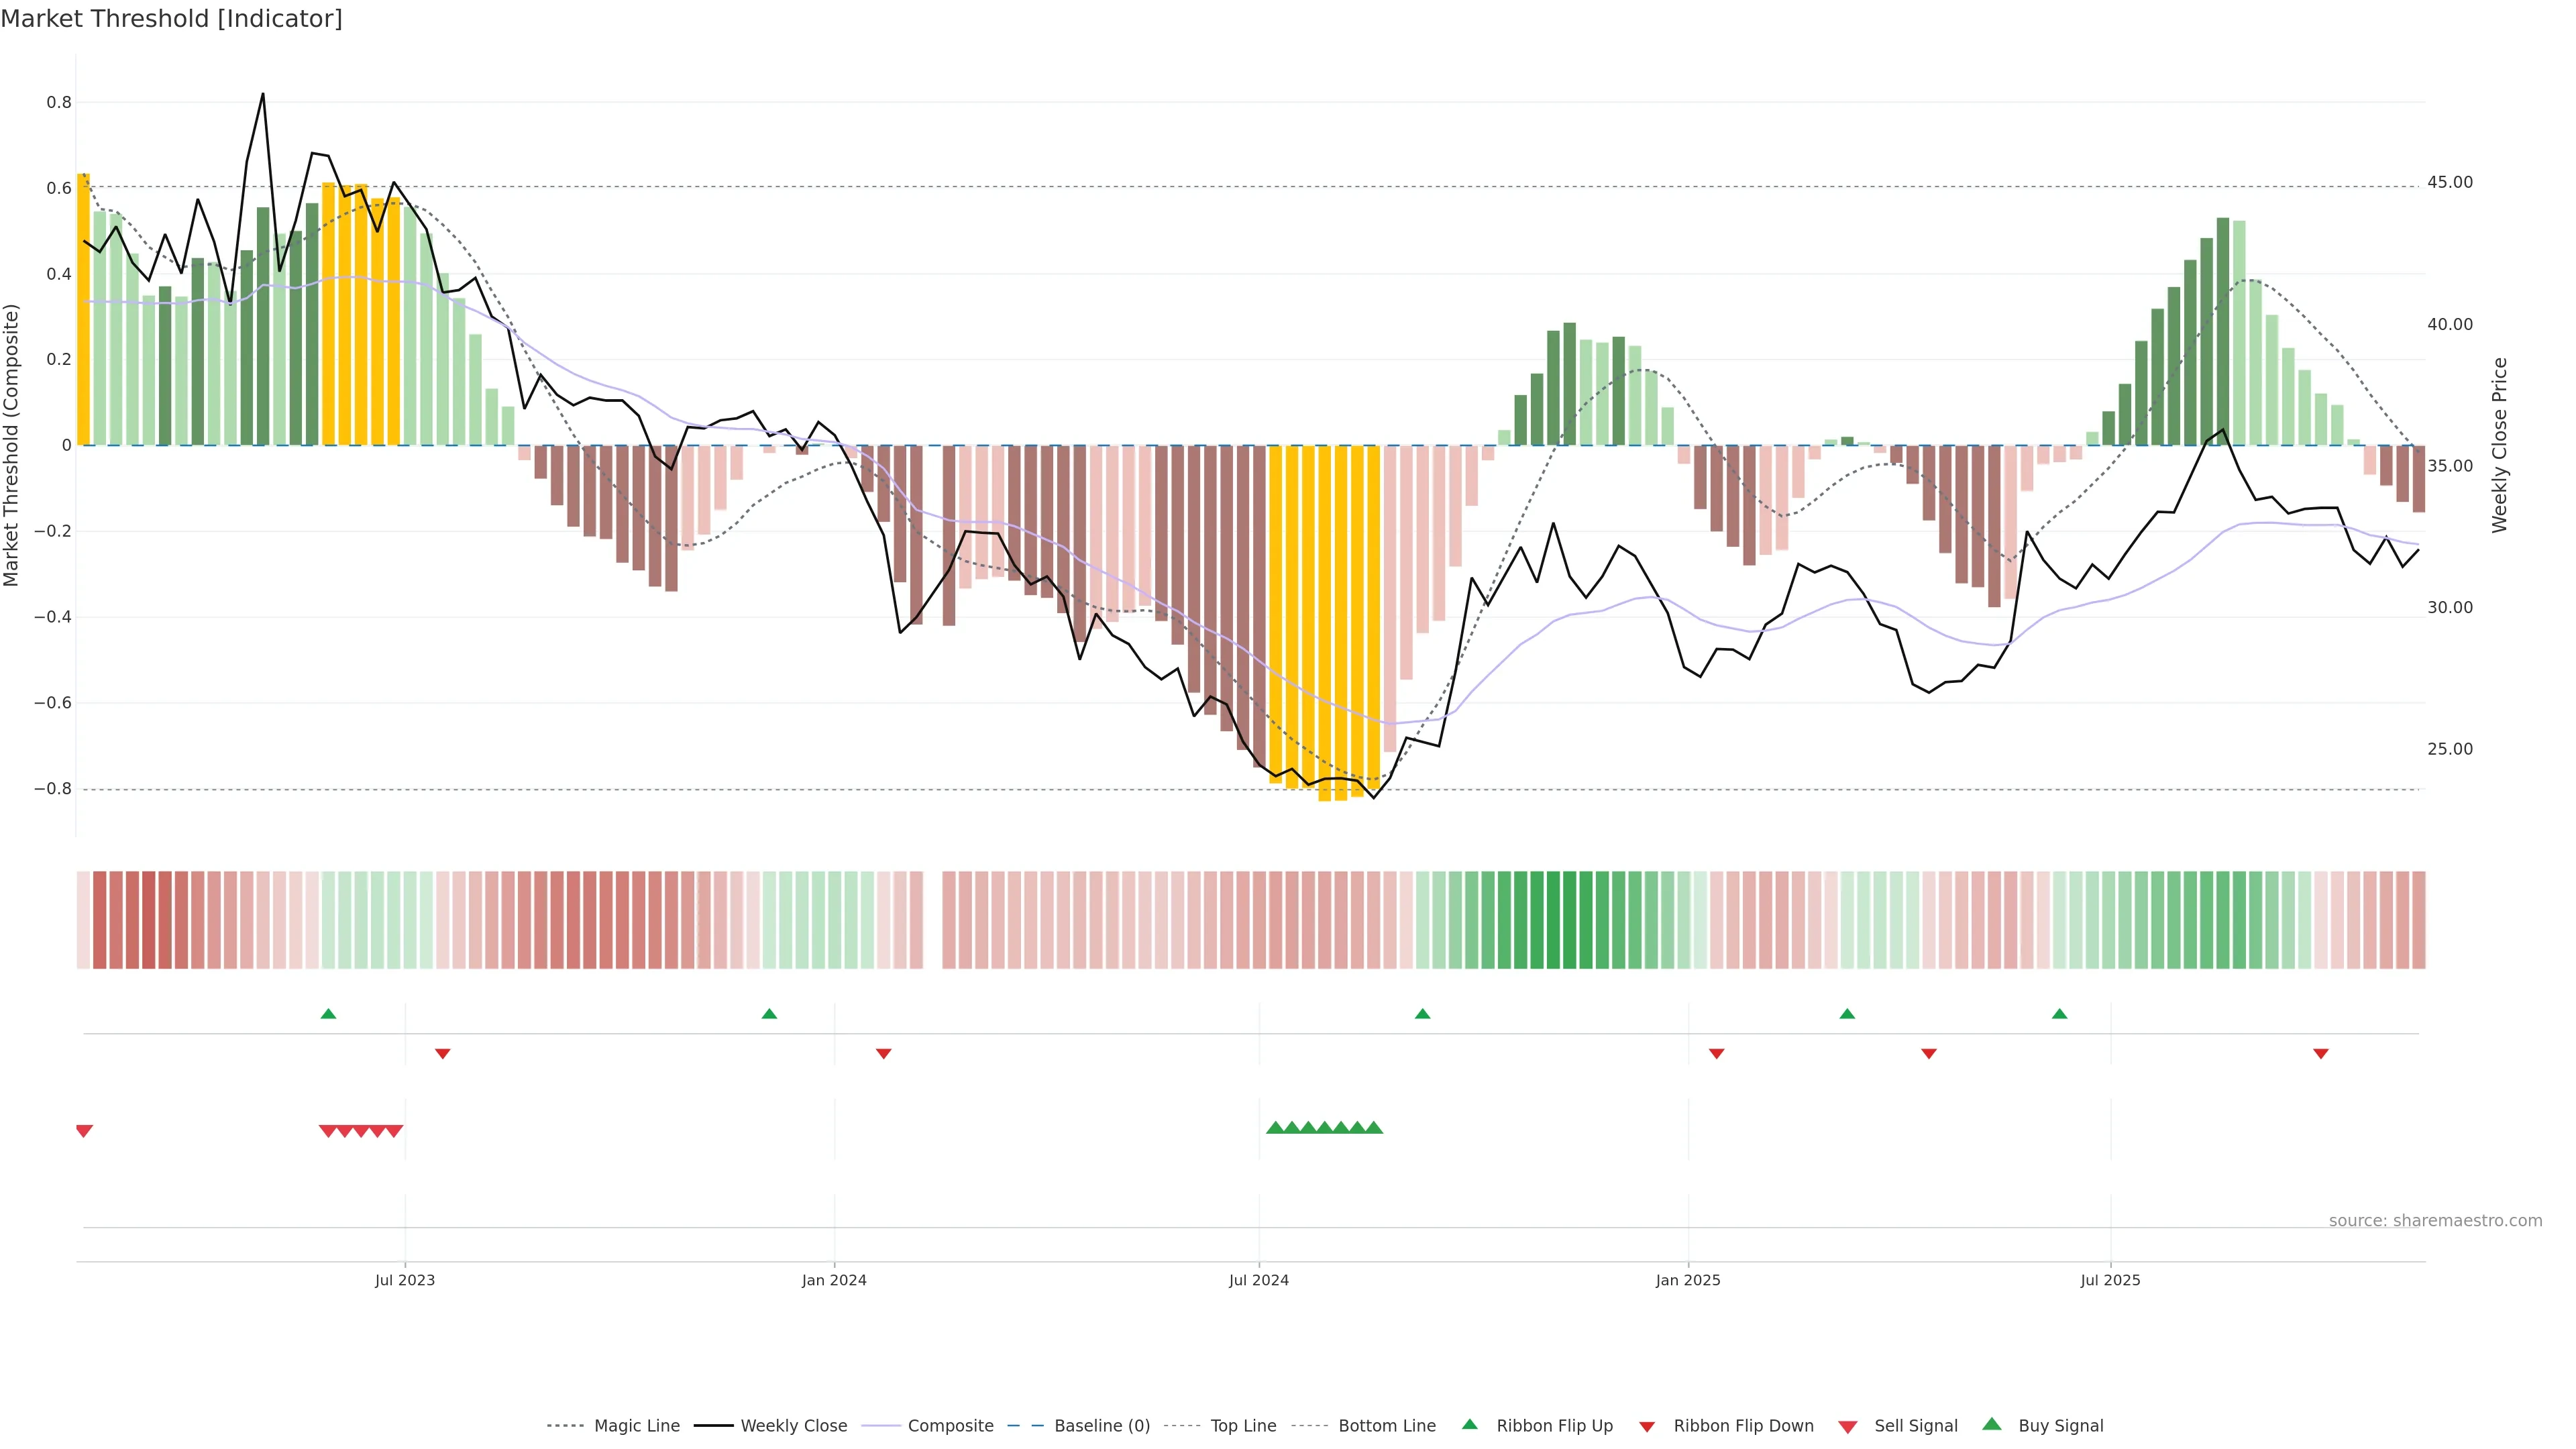The image size is (2576, 1449).
Task: Click the Ribbon Flip Down legend triangle icon
Action: click(1647, 1427)
